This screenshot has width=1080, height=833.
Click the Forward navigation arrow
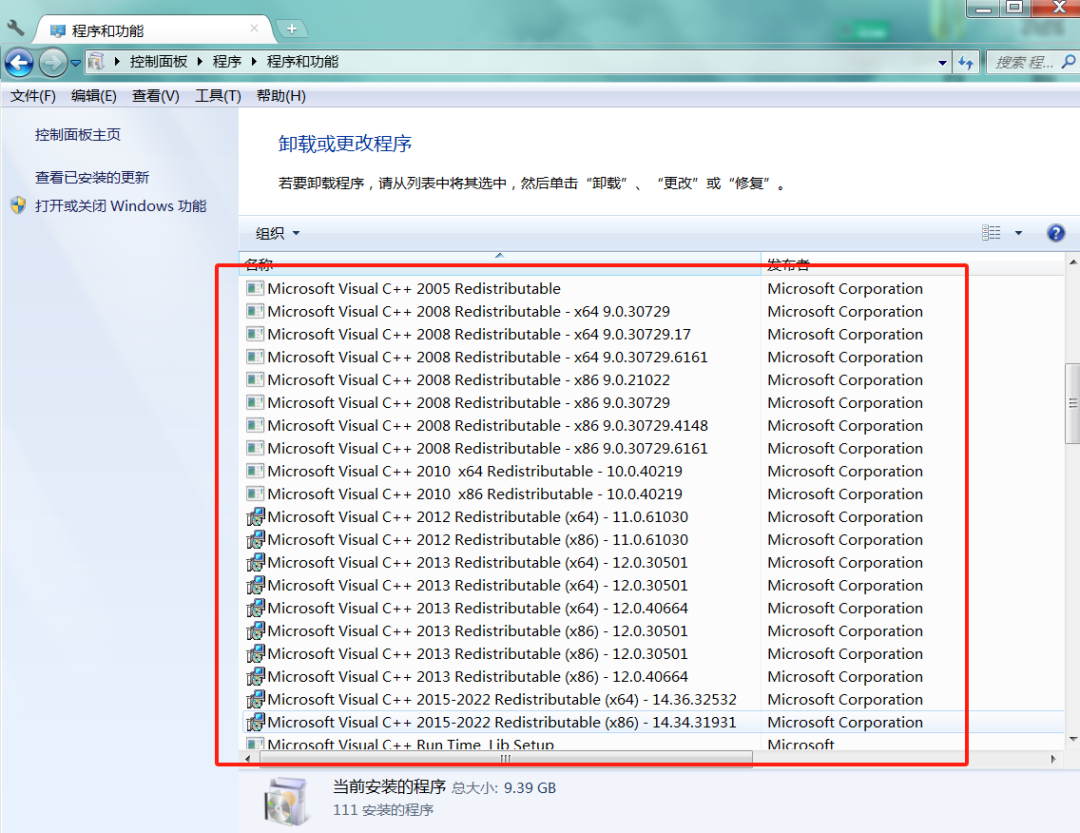pos(52,63)
